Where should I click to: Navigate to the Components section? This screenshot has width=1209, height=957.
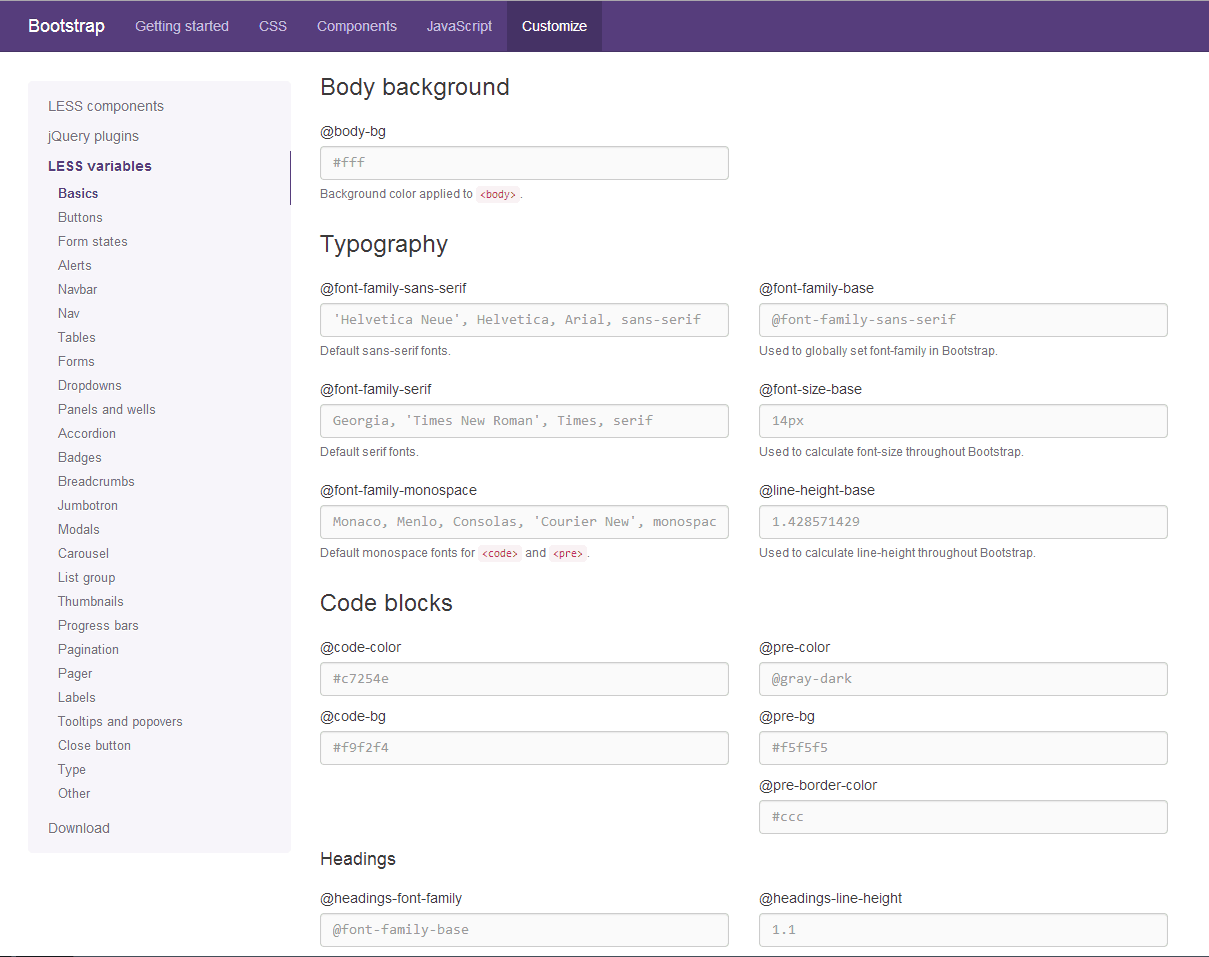coord(357,26)
